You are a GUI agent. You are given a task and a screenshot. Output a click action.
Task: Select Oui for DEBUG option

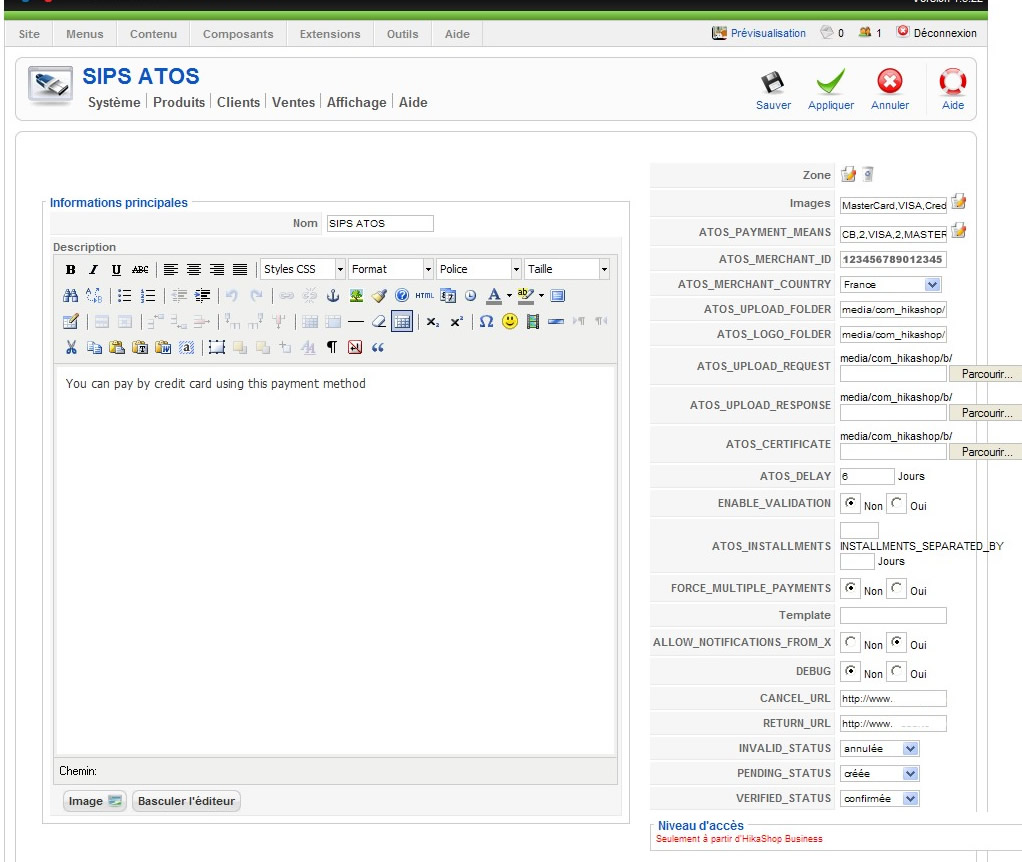point(897,671)
